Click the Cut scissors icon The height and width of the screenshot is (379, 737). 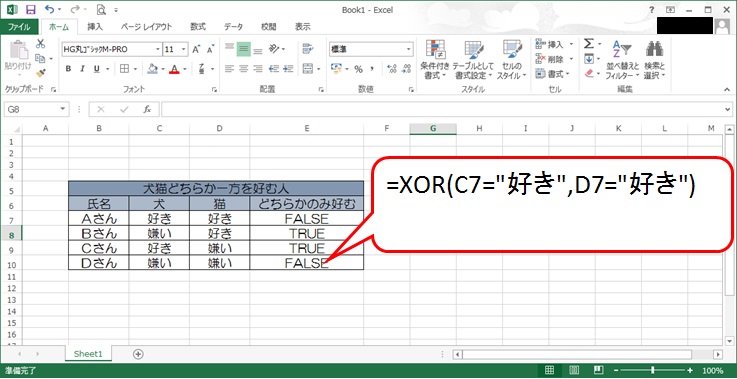(40, 44)
